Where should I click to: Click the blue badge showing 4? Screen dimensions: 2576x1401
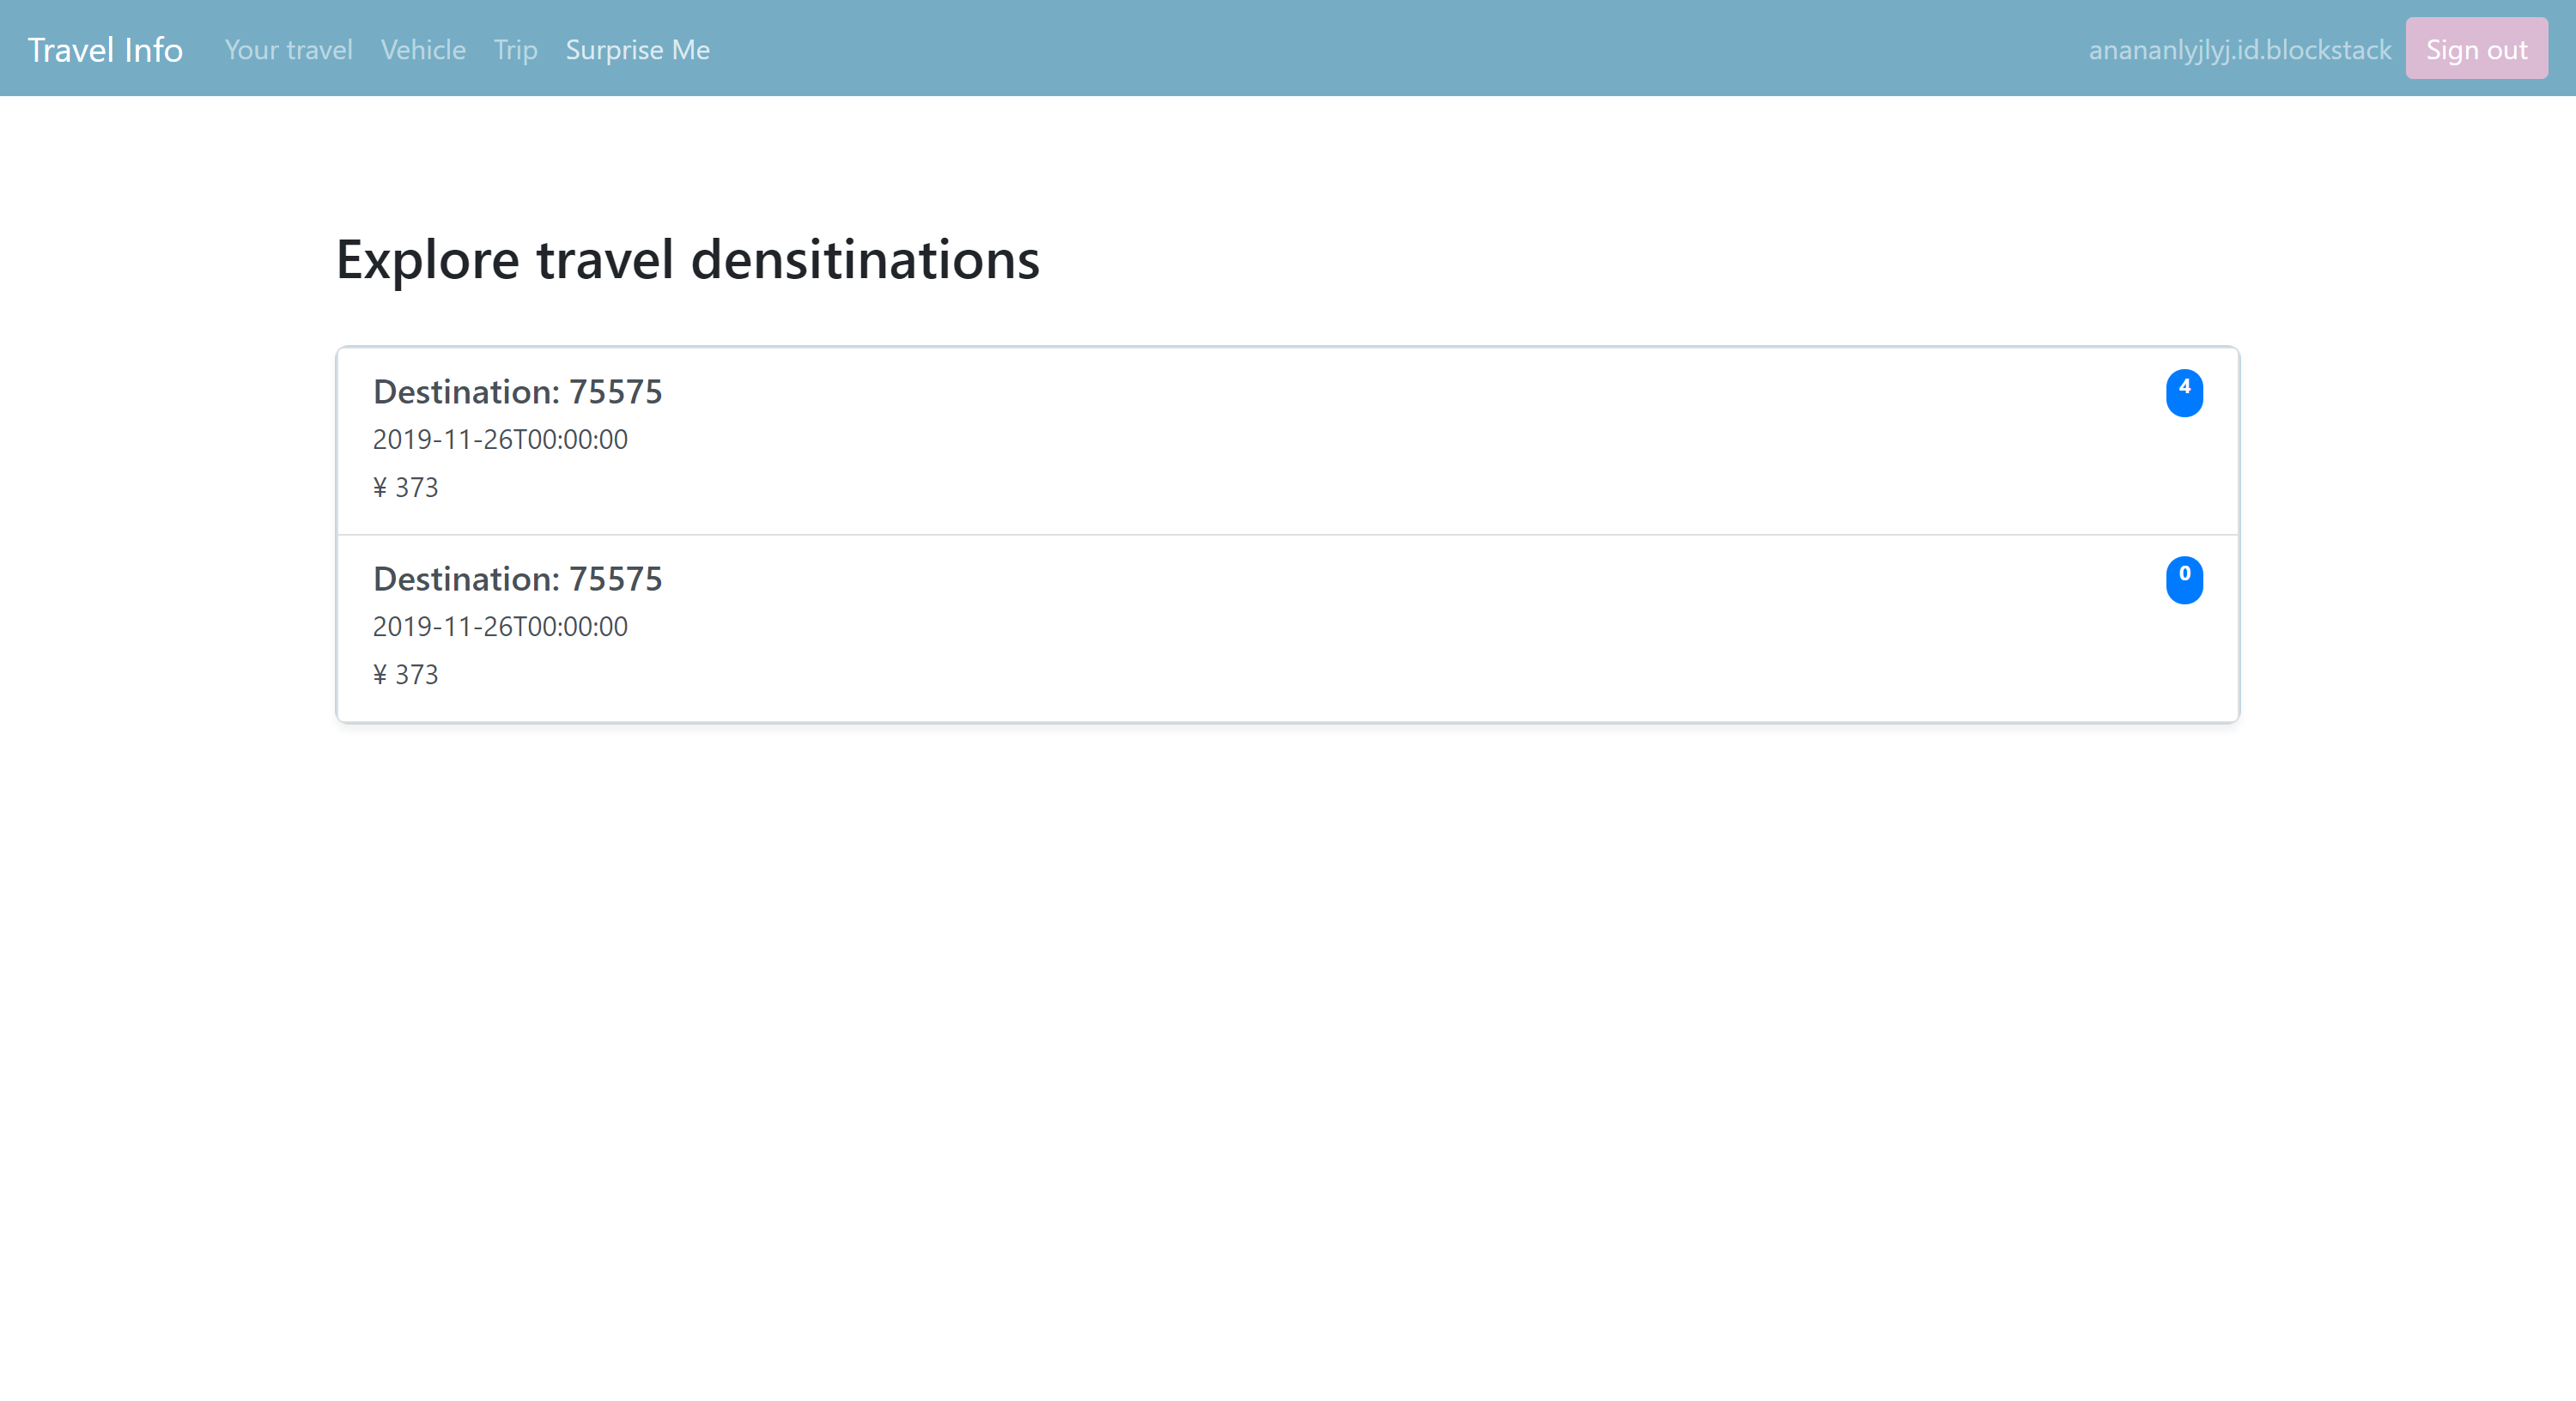coord(2184,392)
